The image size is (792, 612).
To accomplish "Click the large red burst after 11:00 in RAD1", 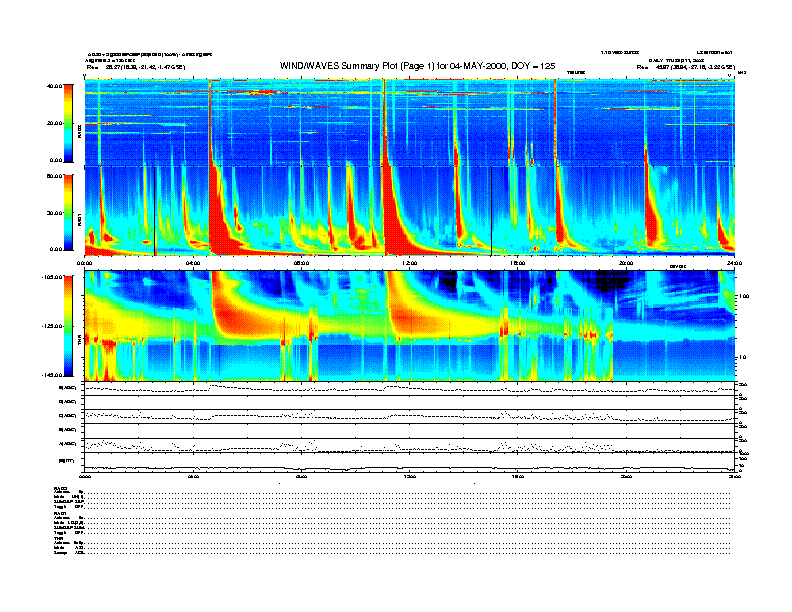I will point(395,222).
